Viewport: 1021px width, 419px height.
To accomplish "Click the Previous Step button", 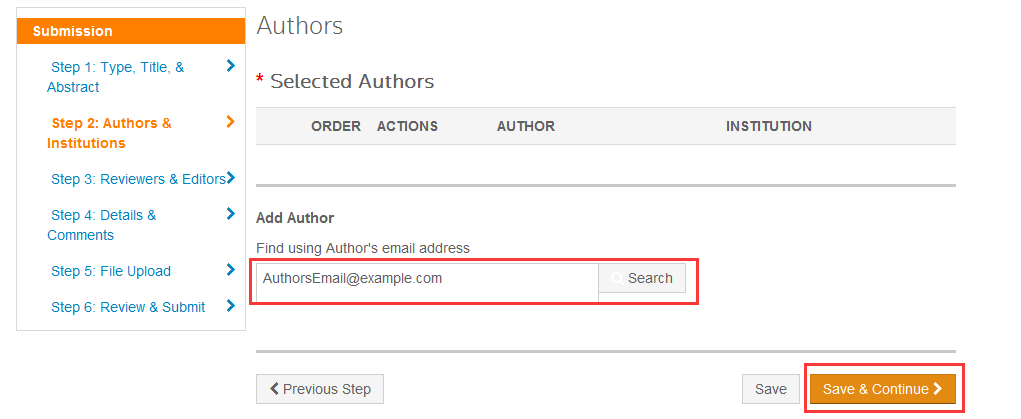I will coord(320,389).
